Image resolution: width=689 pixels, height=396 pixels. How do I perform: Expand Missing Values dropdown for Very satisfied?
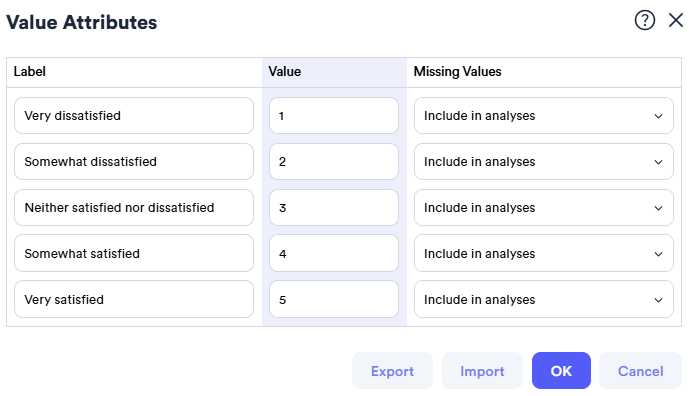click(x=544, y=299)
